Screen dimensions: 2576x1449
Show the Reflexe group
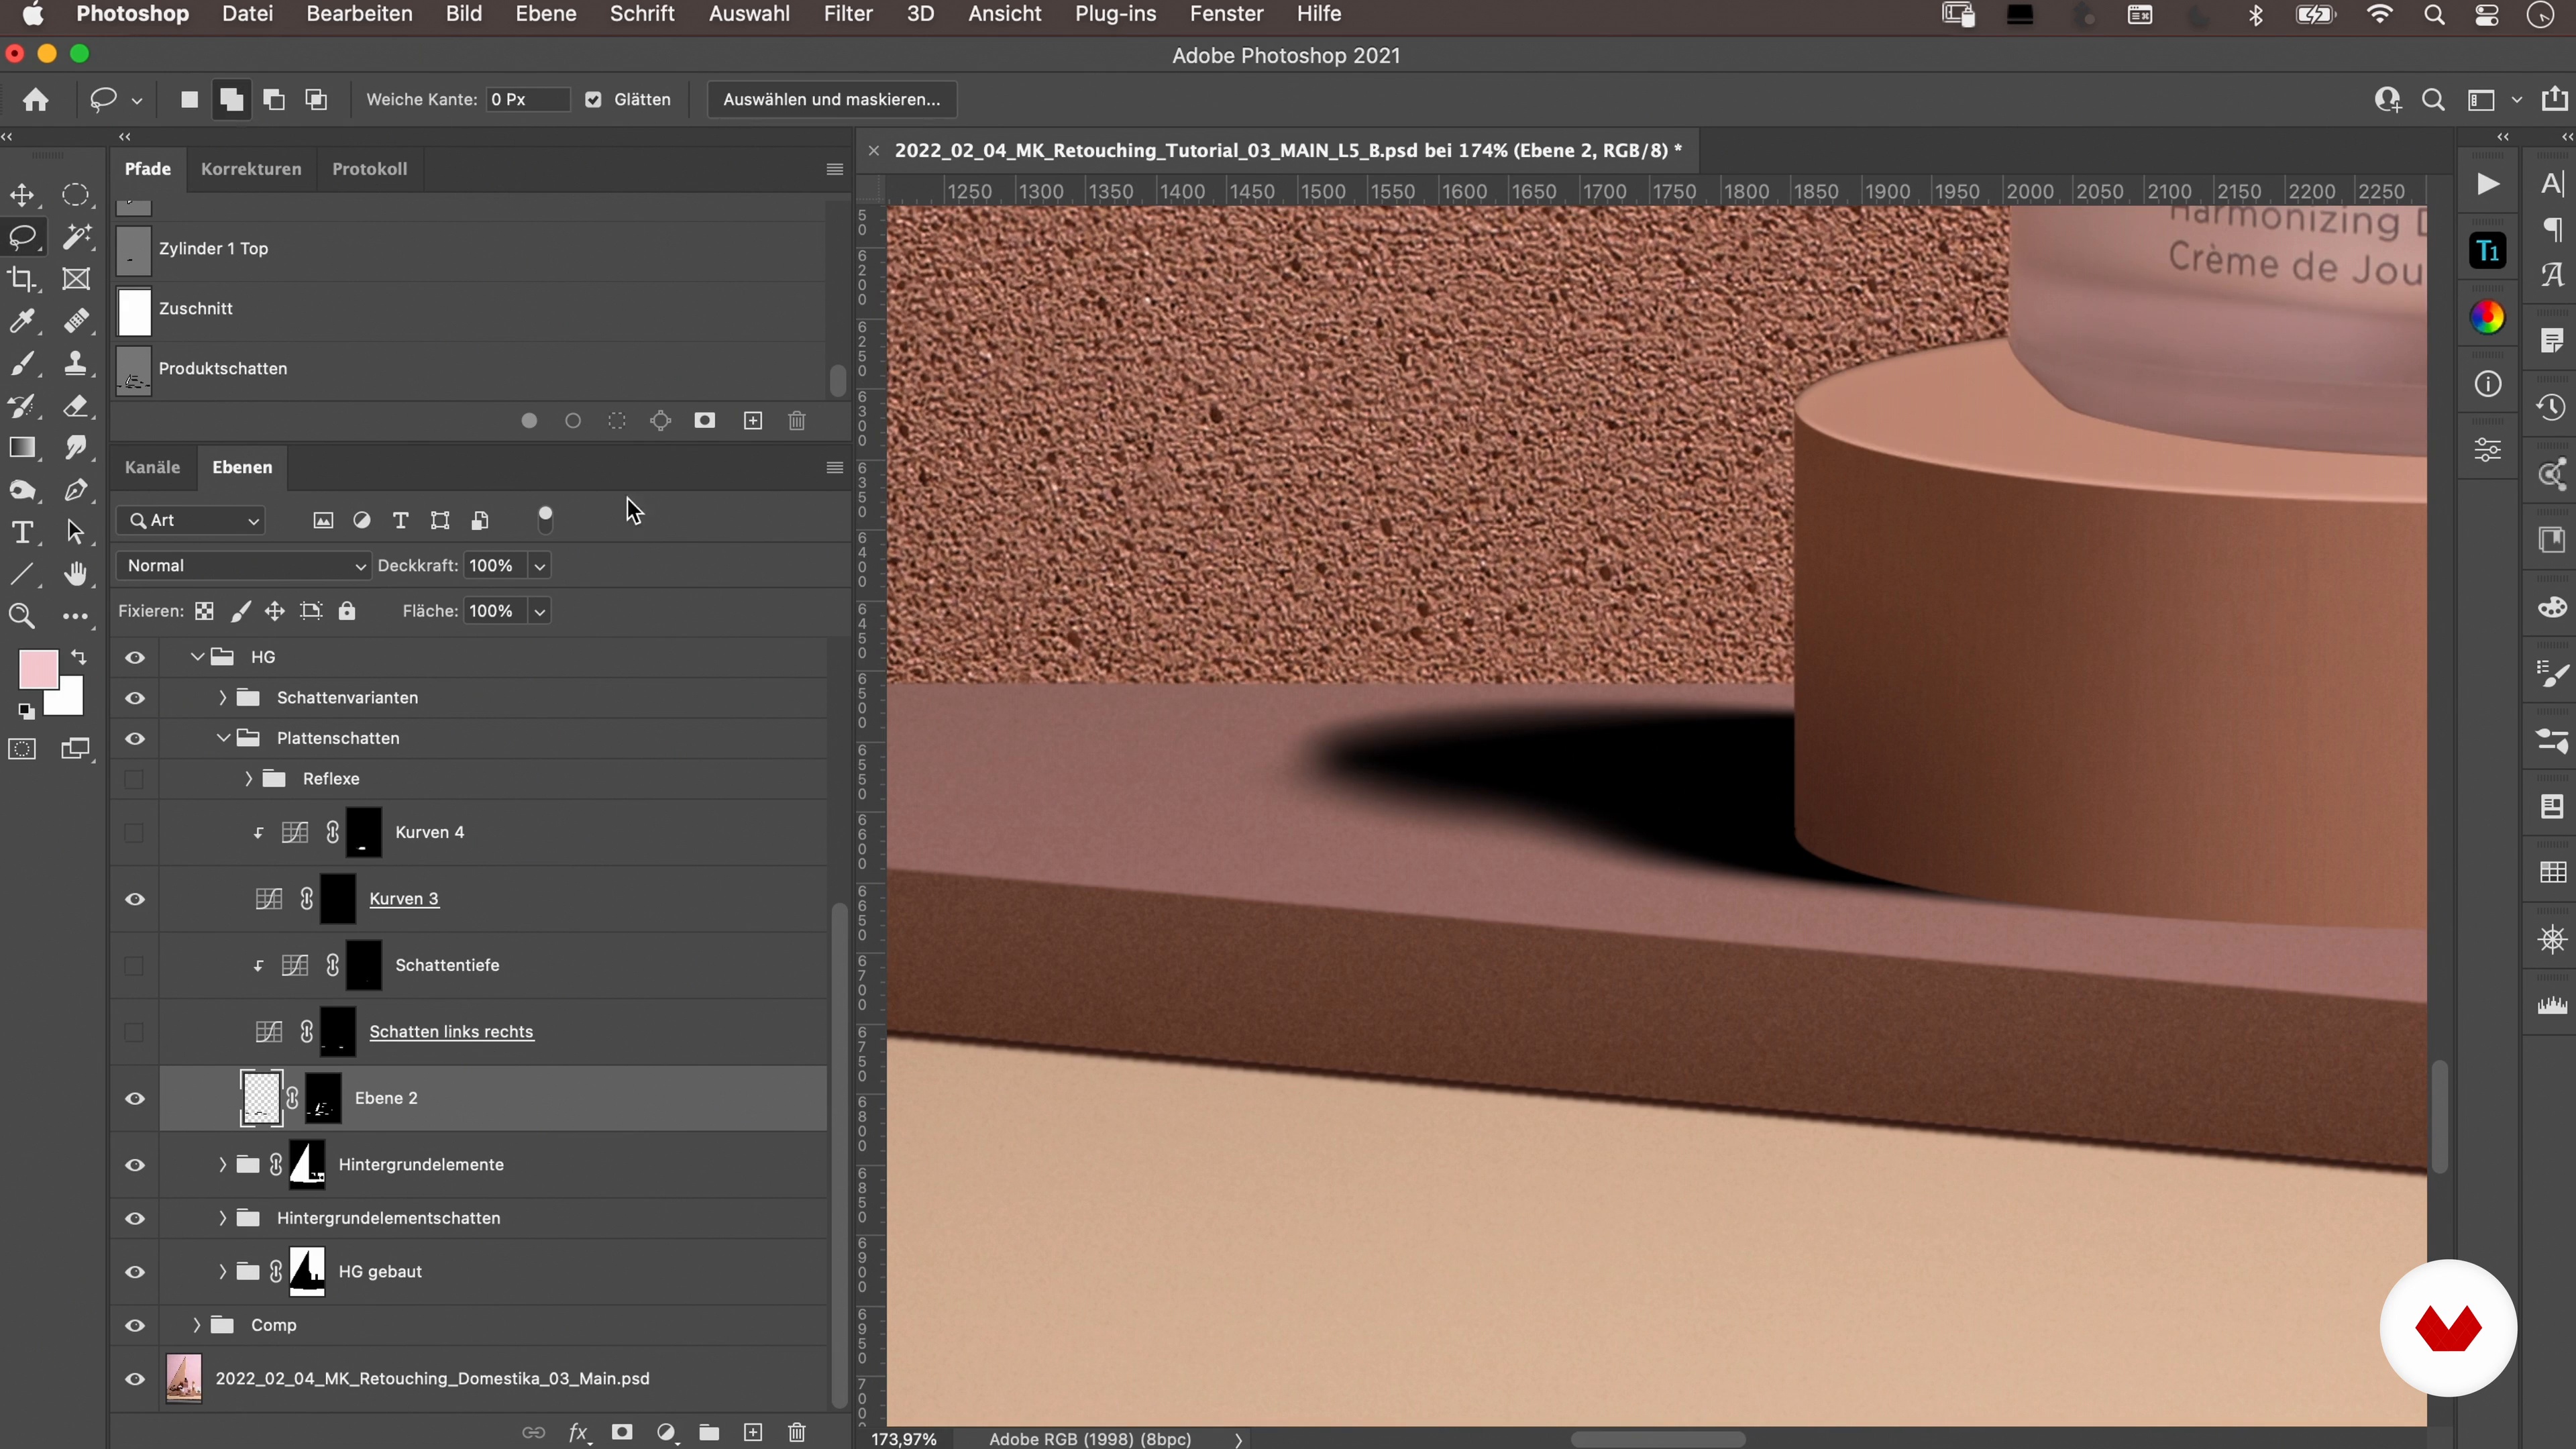coord(134,779)
